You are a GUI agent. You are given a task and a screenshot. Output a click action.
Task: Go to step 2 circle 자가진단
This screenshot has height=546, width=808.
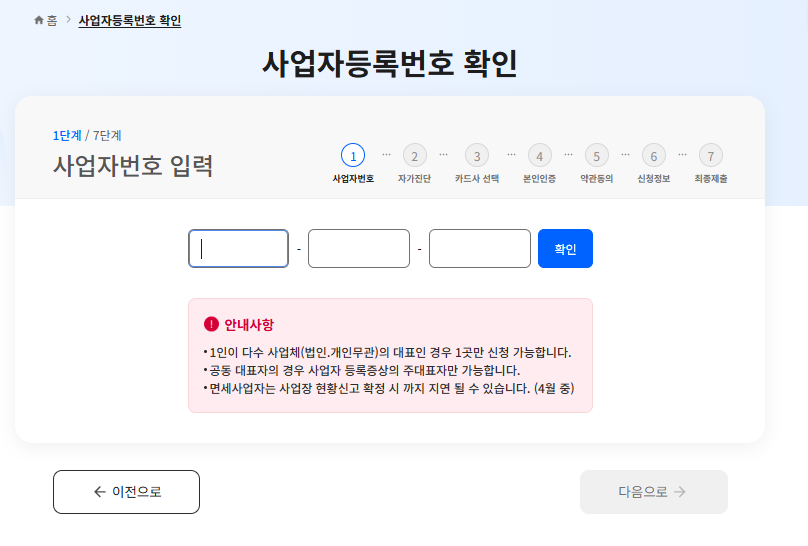414,155
